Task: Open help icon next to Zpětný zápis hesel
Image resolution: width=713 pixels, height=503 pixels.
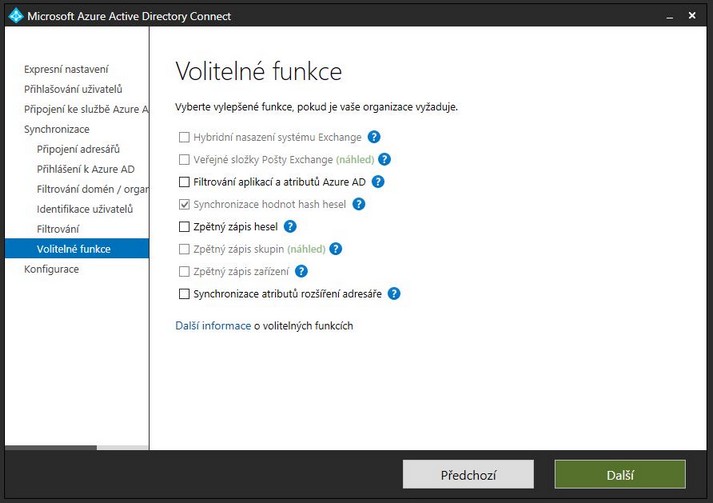Action: [x=290, y=226]
